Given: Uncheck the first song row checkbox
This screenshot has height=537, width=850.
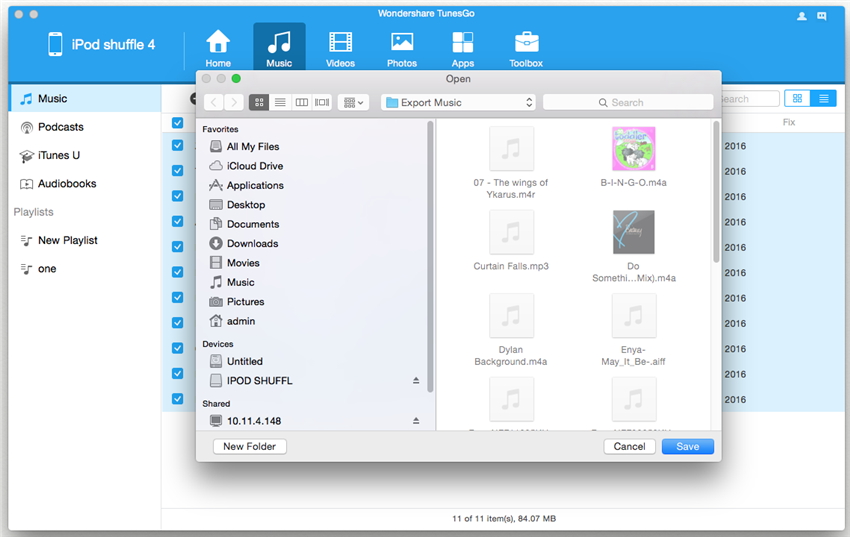Looking at the screenshot, I should (x=177, y=145).
